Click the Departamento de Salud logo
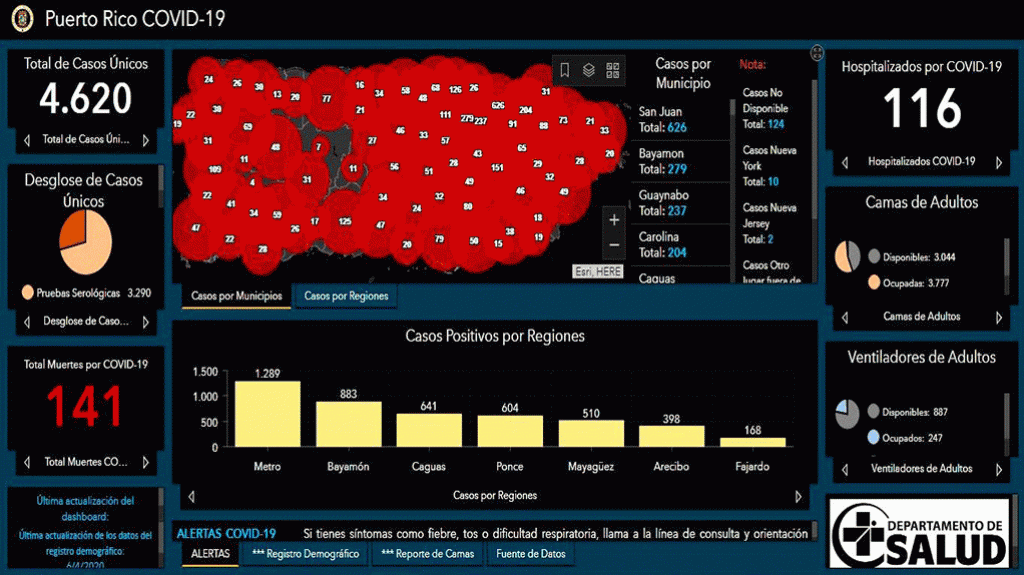Viewport: 1024px width, 575px height. click(919, 534)
